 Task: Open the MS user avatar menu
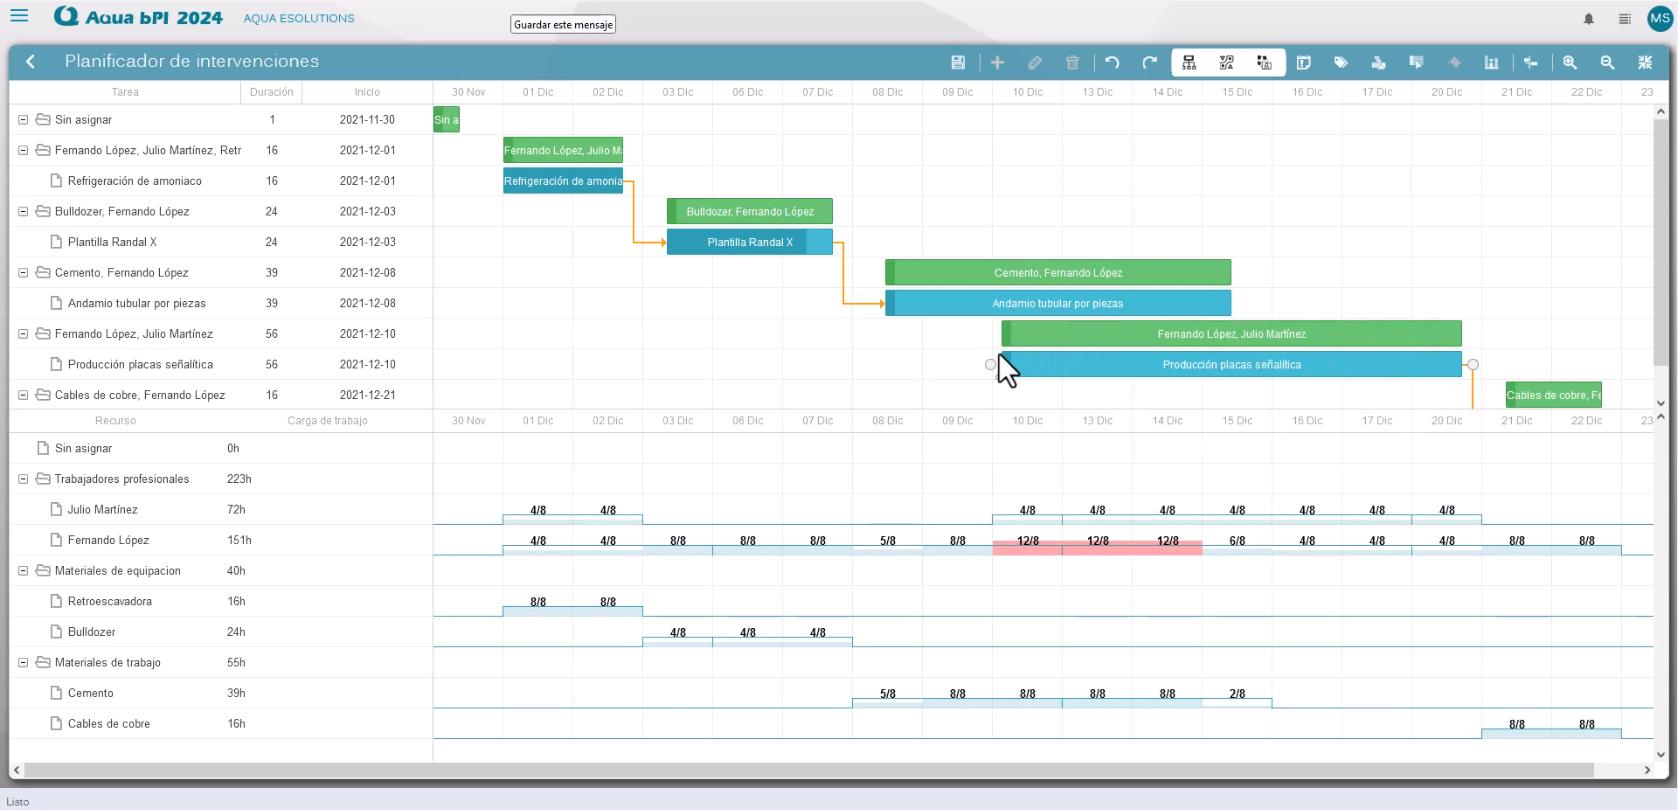point(1660,18)
